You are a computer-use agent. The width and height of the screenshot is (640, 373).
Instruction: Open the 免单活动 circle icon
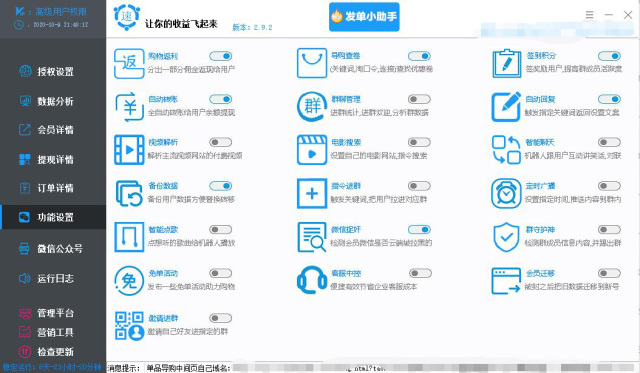click(x=129, y=281)
